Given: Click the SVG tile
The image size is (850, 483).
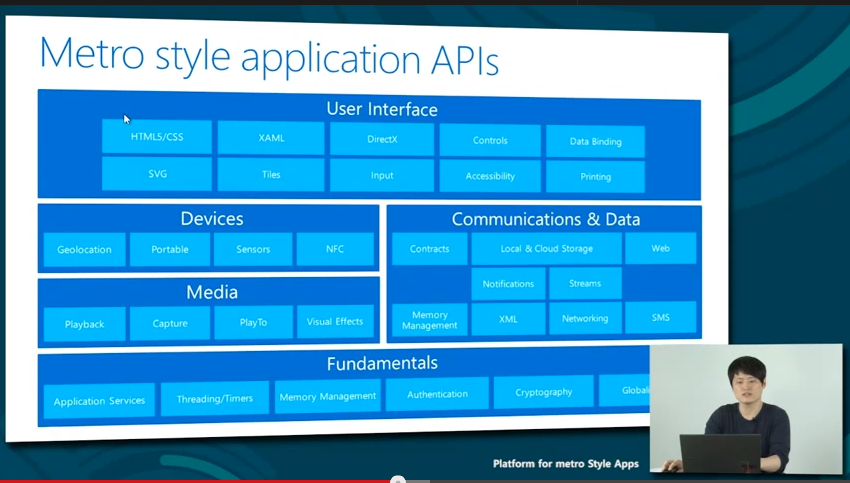Looking at the screenshot, I should click(157, 174).
